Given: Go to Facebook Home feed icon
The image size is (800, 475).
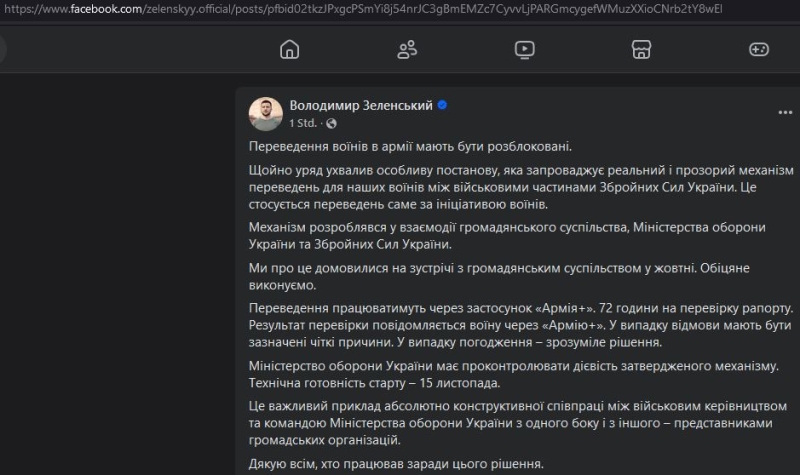Looking at the screenshot, I should (290, 49).
